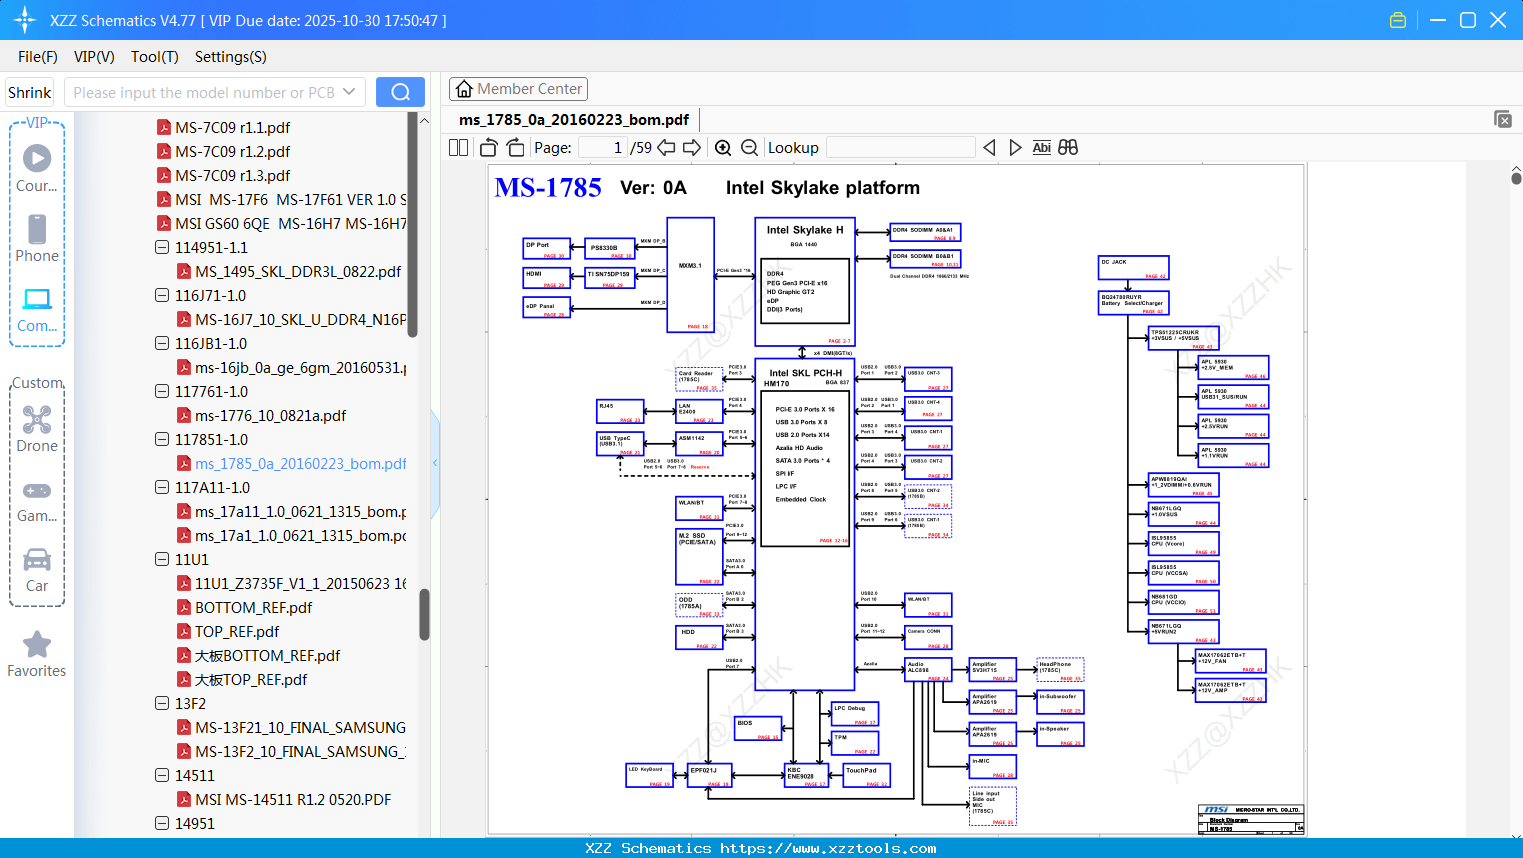Focus the model number or PCB search field
The height and width of the screenshot is (858, 1523).
[x=204, y=92]
